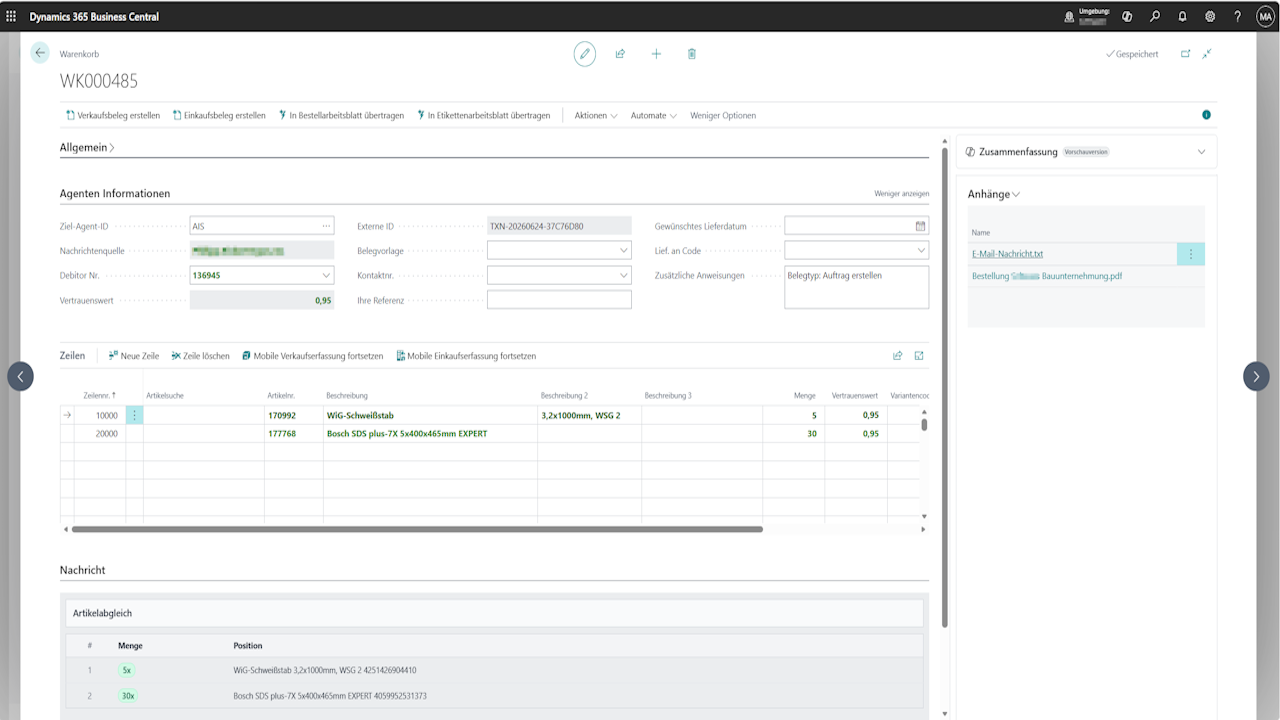Click Verkaufsbeleg erstellen
The width and height of the screenshot is (1280, 720).
(112, 116)
